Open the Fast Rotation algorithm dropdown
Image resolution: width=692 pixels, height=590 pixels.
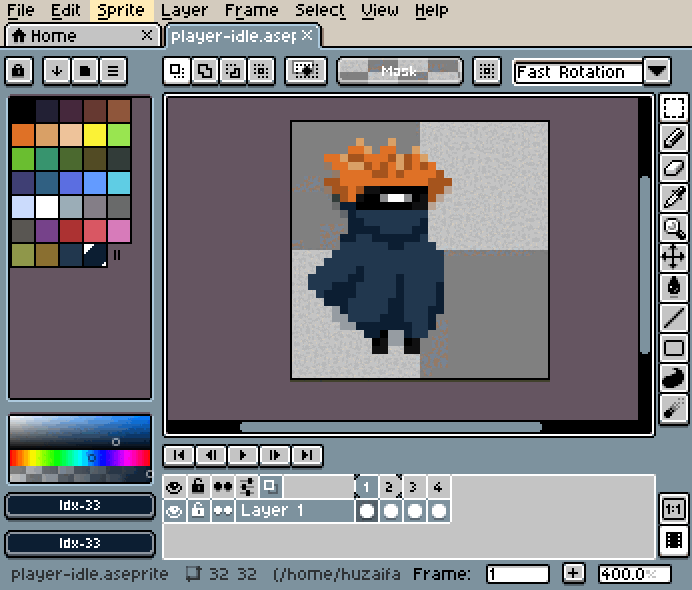[657, 71]
